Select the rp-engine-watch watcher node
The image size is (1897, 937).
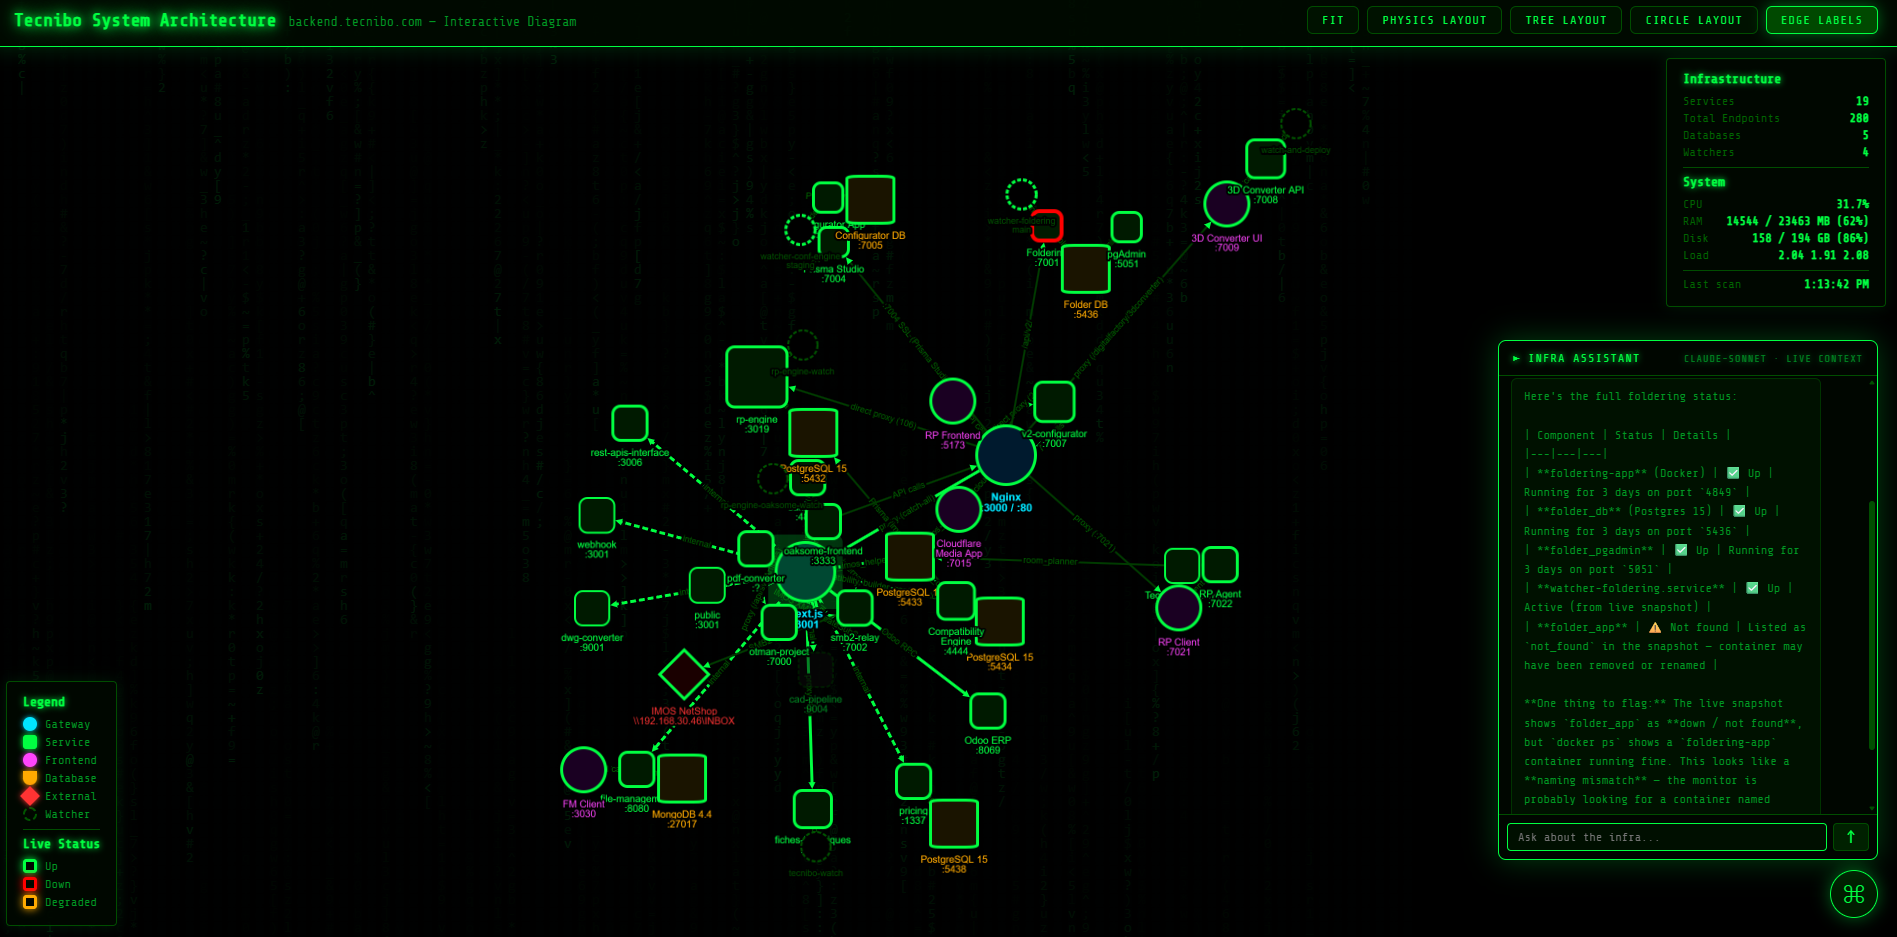(803, 346)
